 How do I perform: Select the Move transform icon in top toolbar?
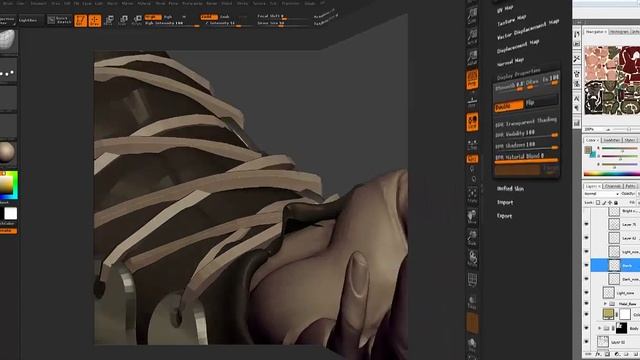(109, 20)
